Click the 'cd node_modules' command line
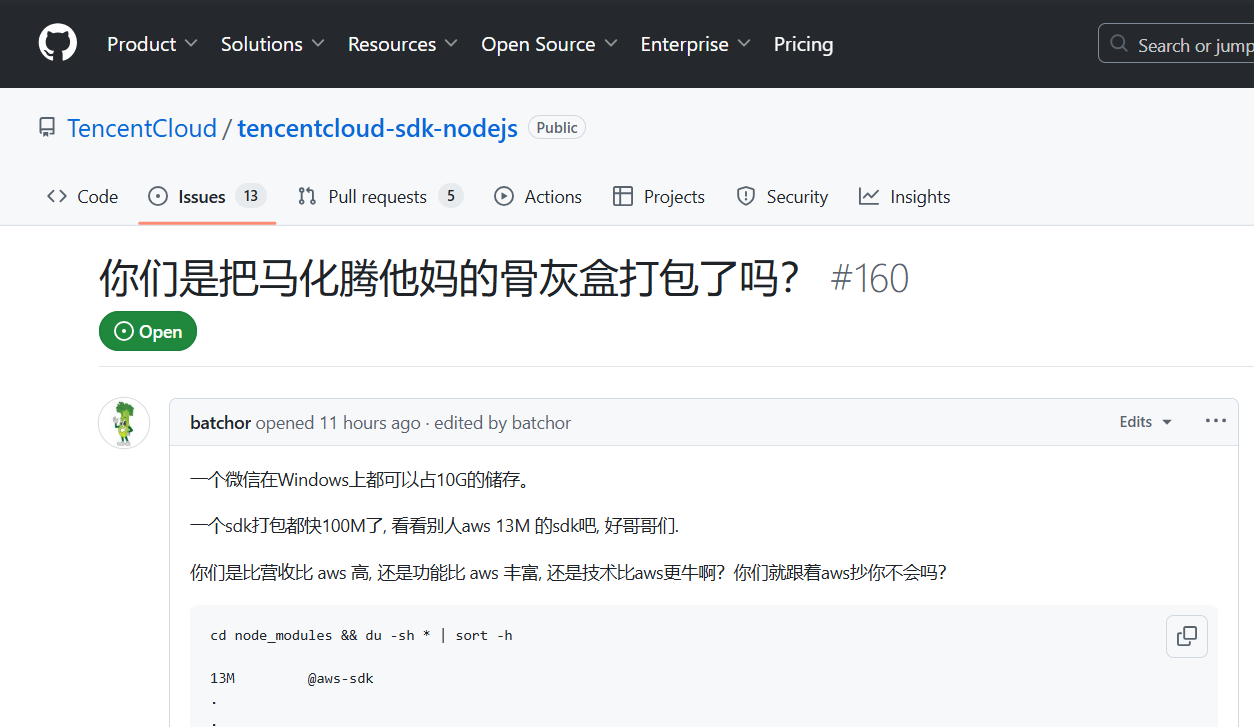This screenshot has height=727, width=1254. [x=361, y=635]
